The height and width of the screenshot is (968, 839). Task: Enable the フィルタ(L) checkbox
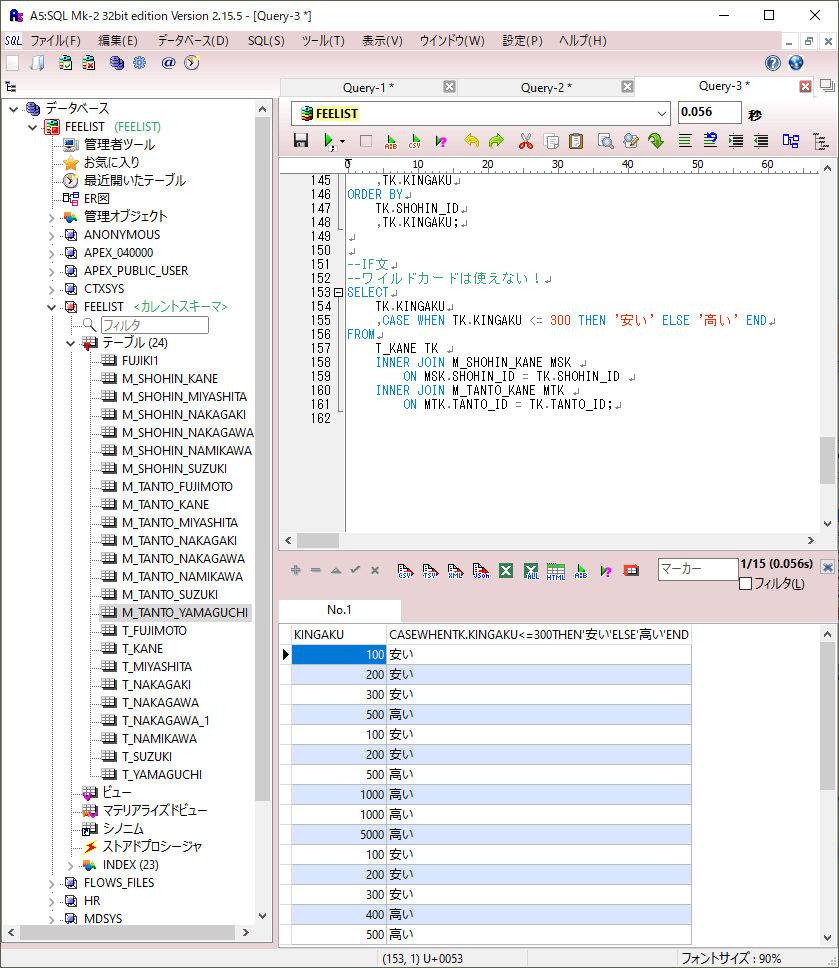(745, 584)
